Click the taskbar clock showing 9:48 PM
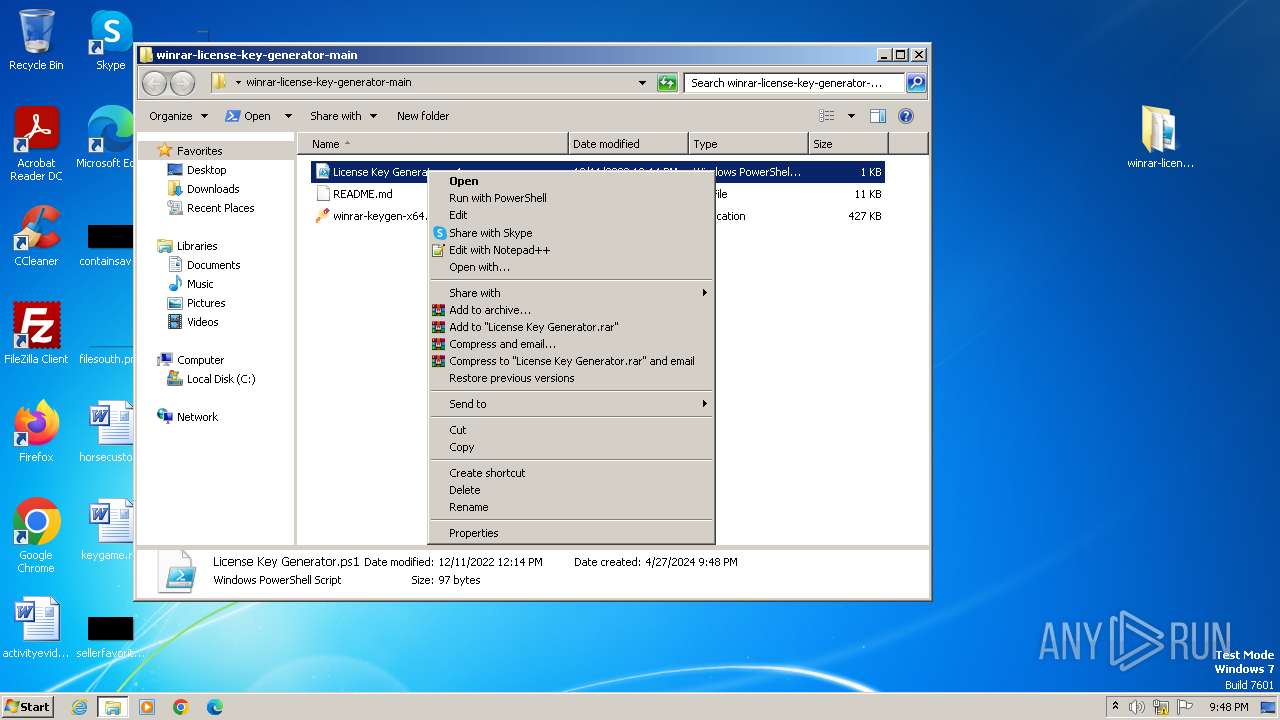 [x=1228, y=707]
